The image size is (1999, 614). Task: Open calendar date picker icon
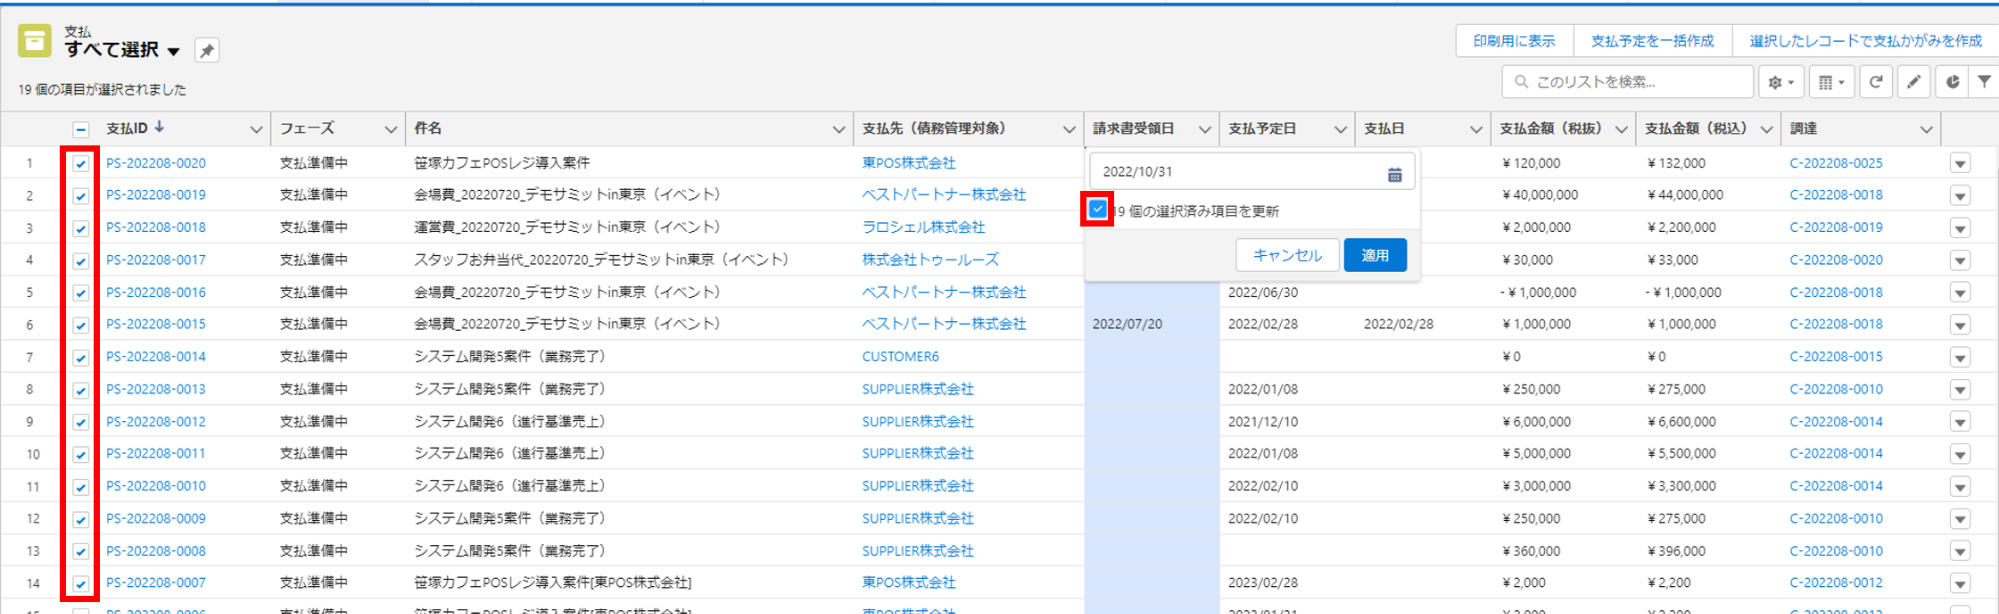click(x=1394, y=174)
